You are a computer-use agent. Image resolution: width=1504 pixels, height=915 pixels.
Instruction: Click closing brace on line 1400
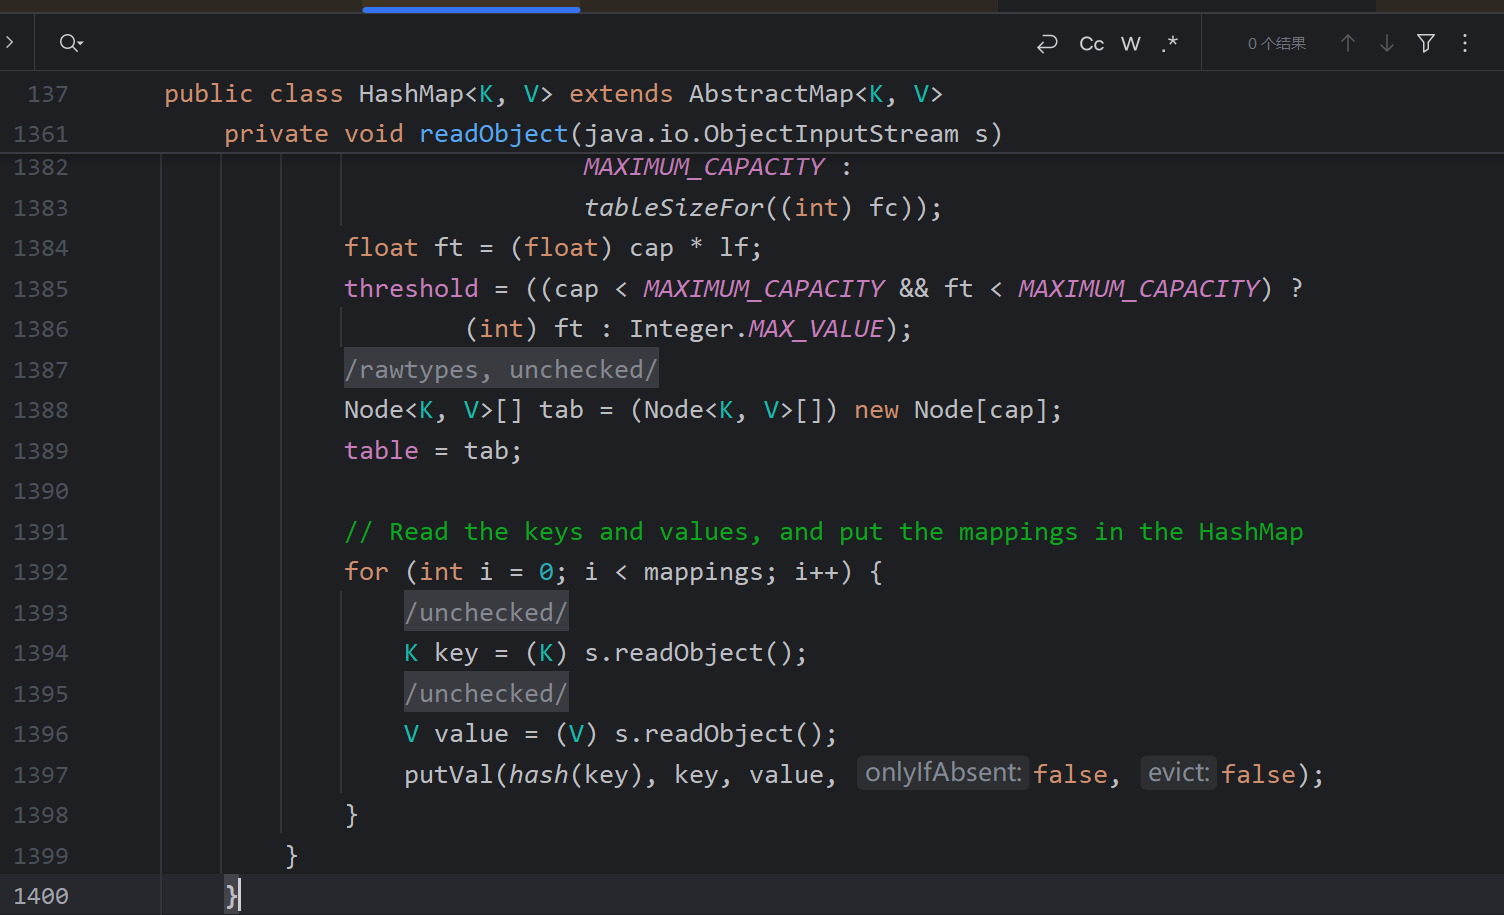(x=231, y=896)
